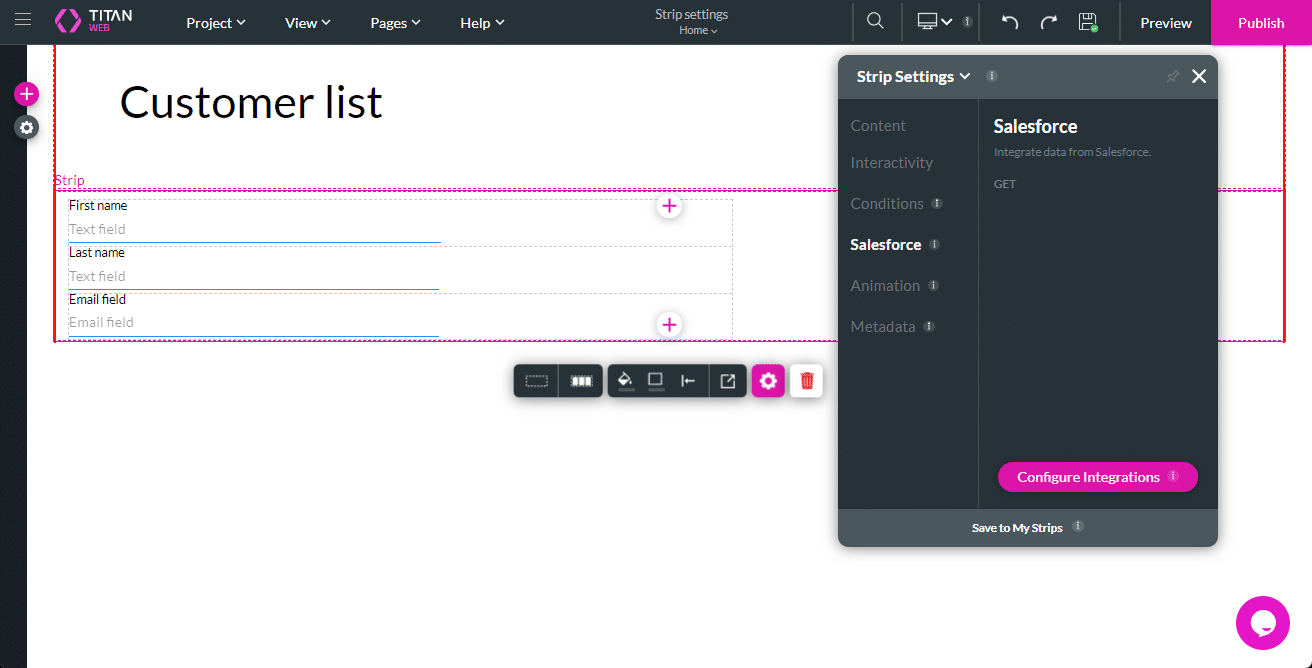Image resolution: width=1312 pixels, height=668 pixels.
Task: Undo the last change
Action: [1009, 21]
